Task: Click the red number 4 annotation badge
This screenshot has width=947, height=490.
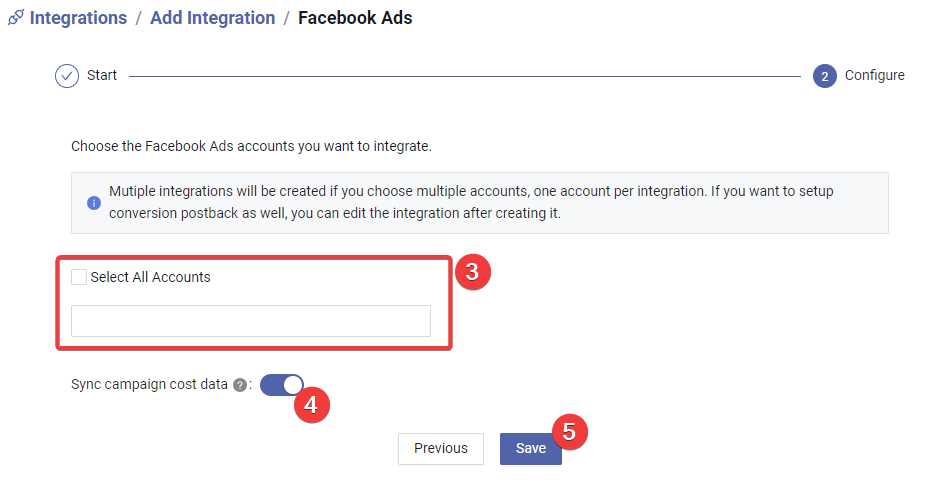Action: (312, 405)
